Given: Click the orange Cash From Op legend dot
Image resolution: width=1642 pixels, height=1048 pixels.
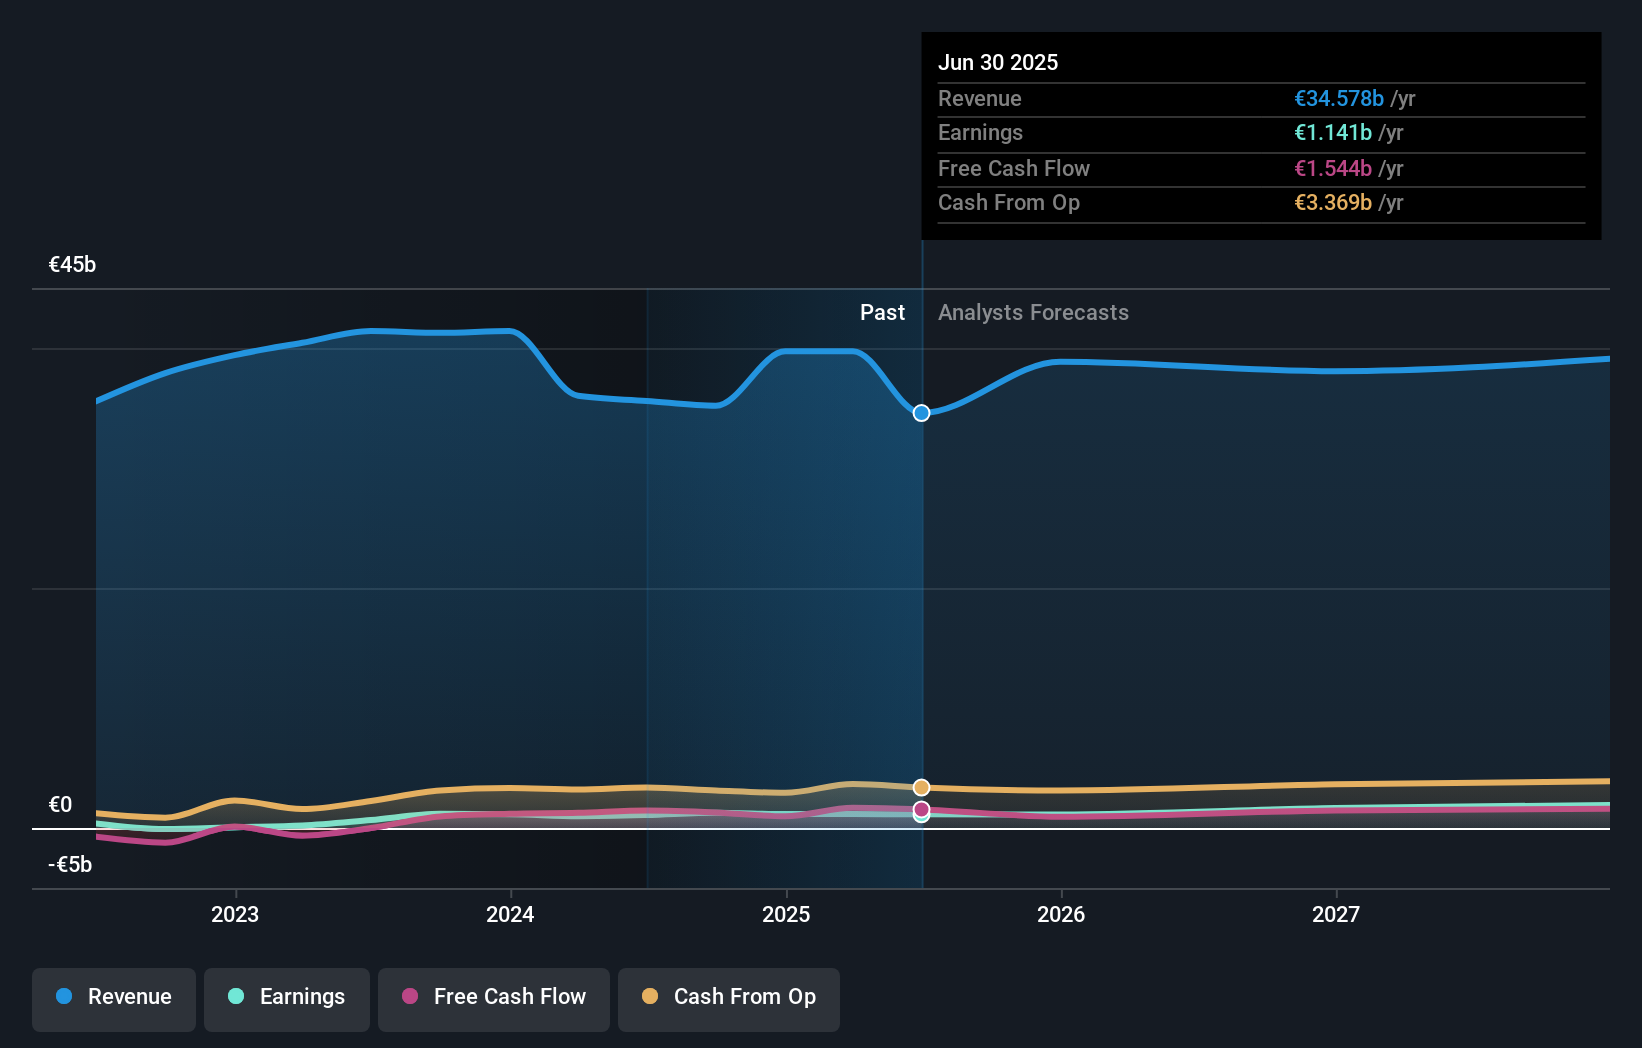Looking at the screenshot, I should pyautogui.click(x=650, y=997).
